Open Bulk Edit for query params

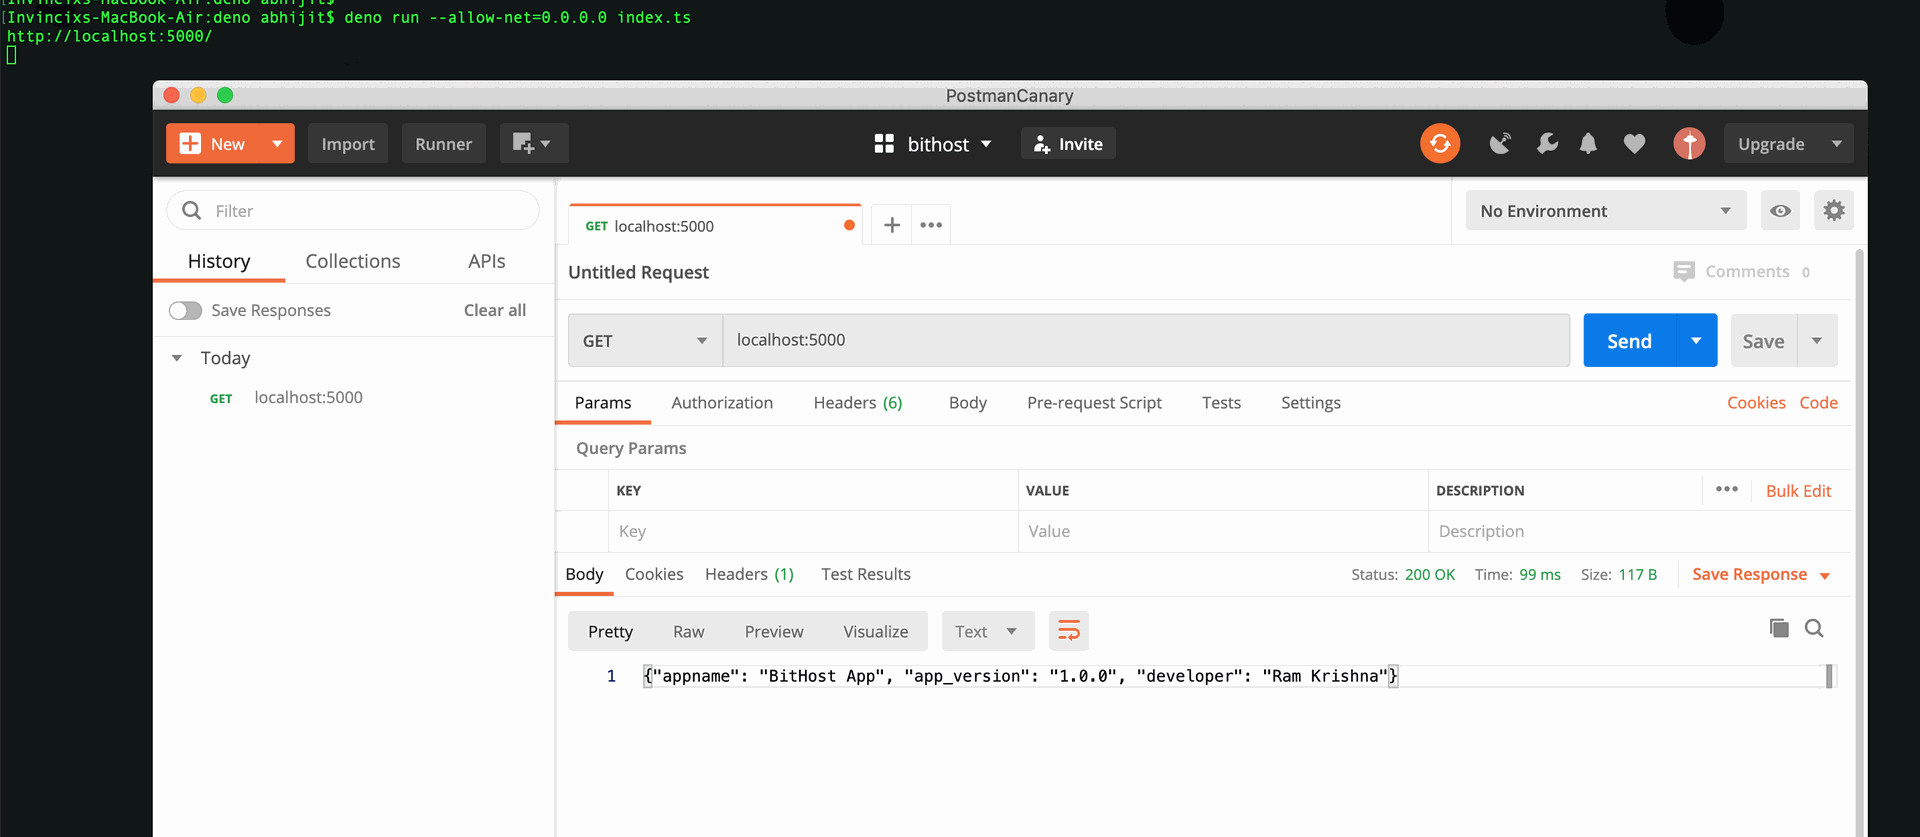[1798, 491]
